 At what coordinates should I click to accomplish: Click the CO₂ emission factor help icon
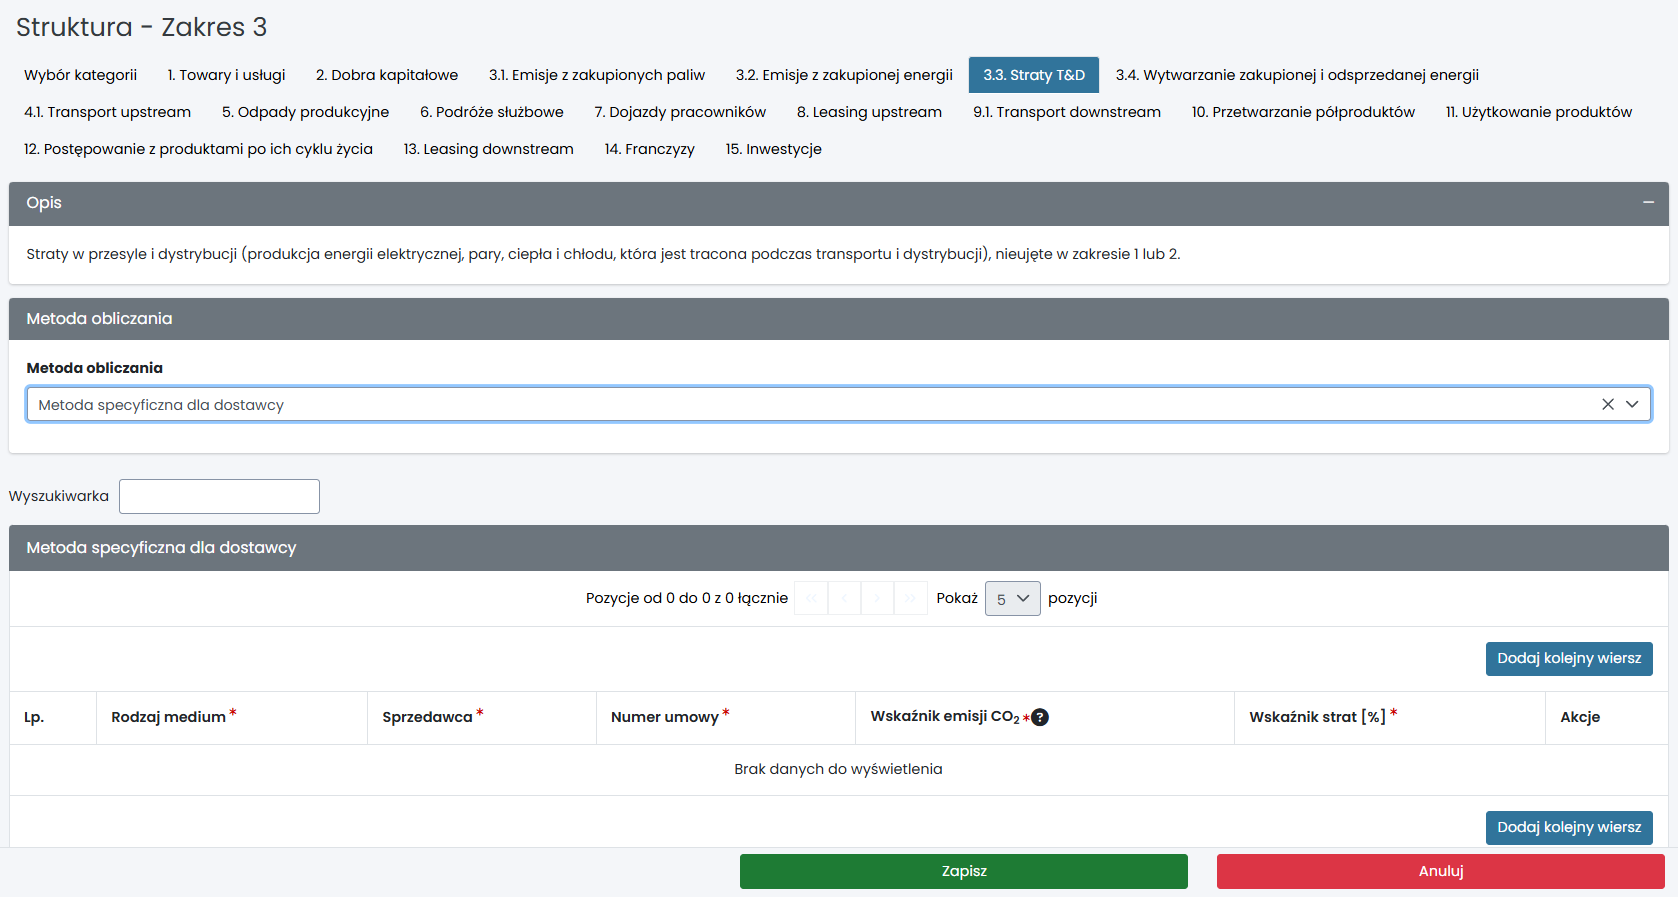coord(1040,717)
